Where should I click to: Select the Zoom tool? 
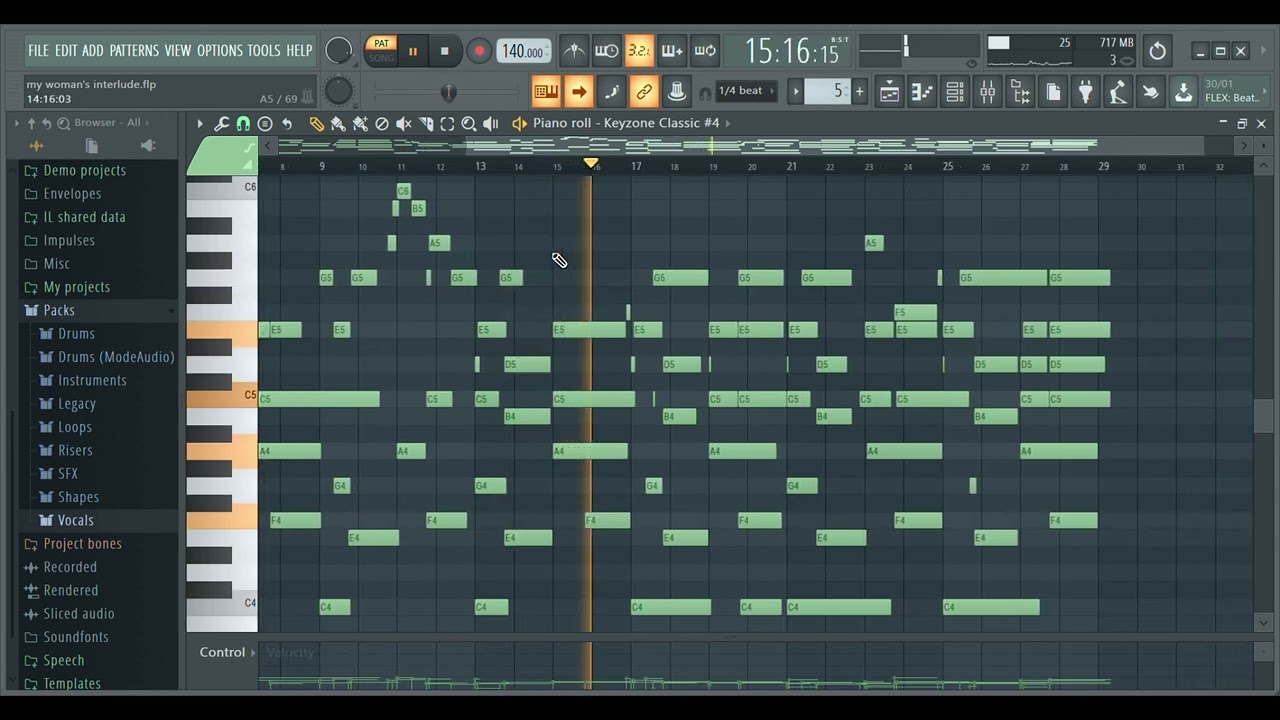468,123
